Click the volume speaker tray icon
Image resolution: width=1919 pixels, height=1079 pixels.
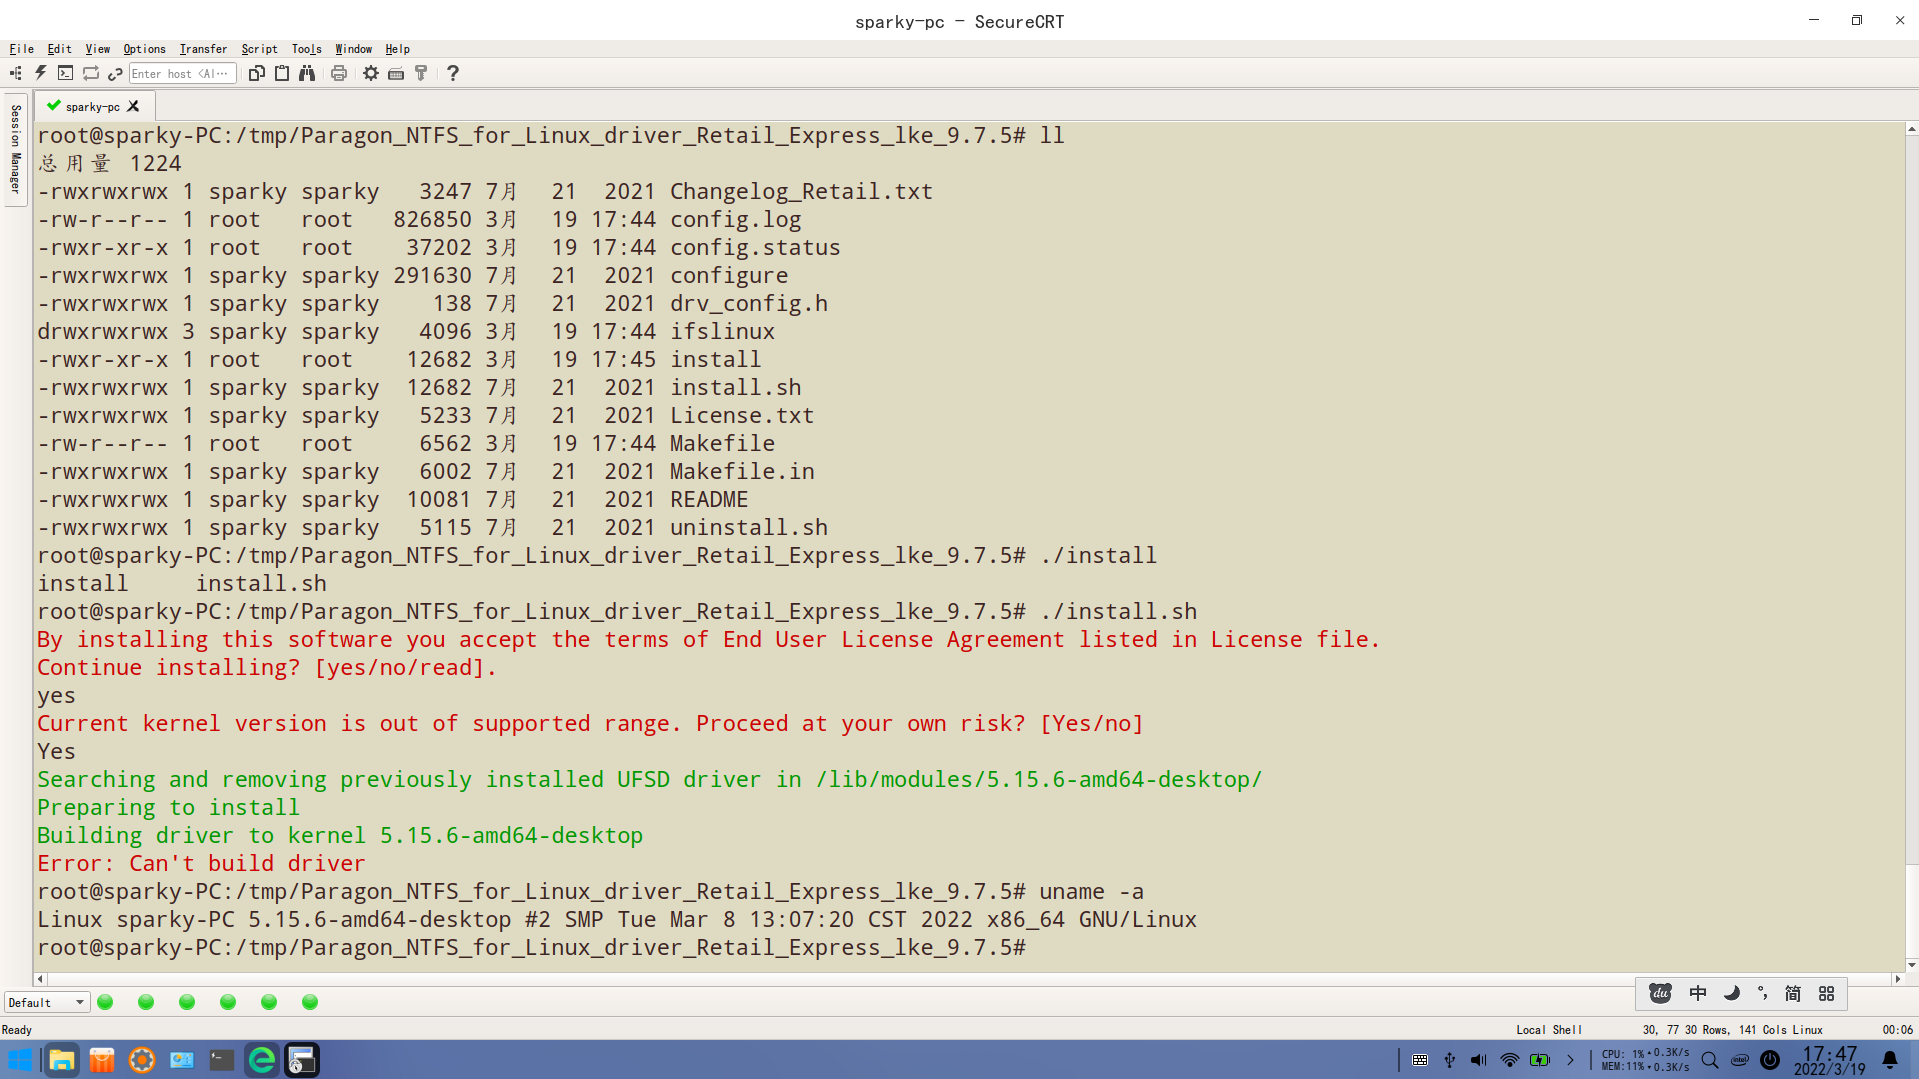coord(1479,1060)
